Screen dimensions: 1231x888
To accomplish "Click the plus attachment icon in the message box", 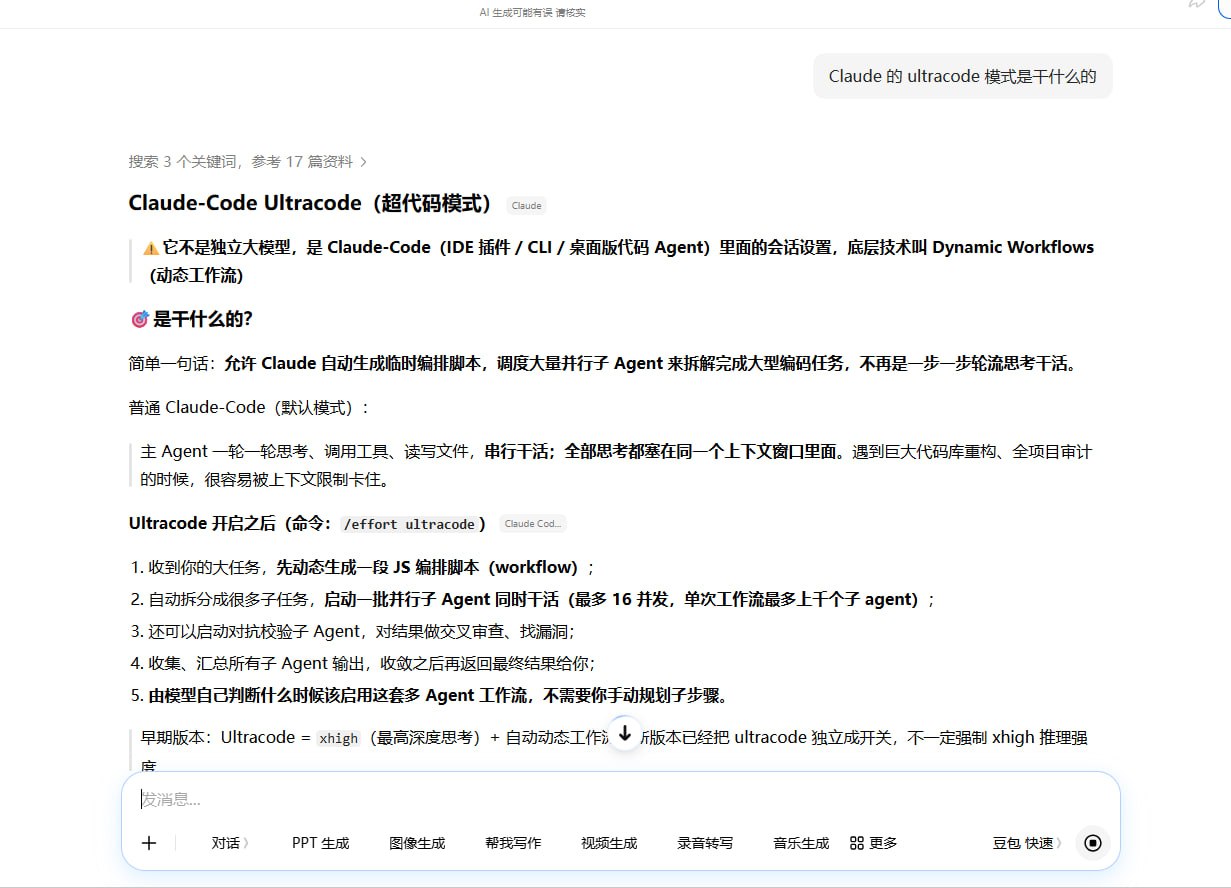I will click(149, 843).
